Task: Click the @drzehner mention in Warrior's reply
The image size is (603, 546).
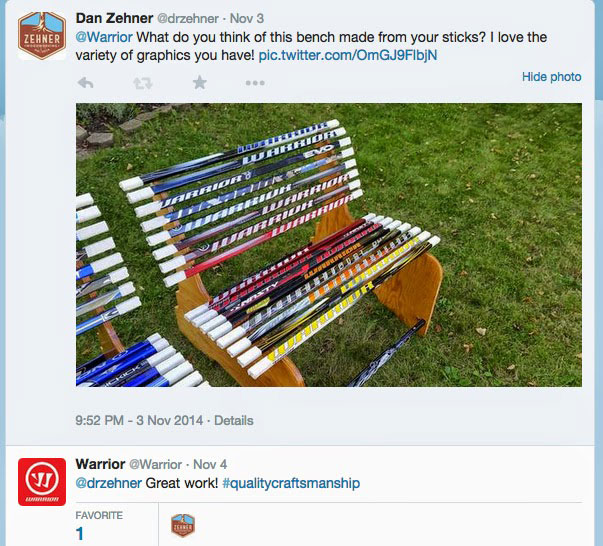Action: click(x=109, y=484)
